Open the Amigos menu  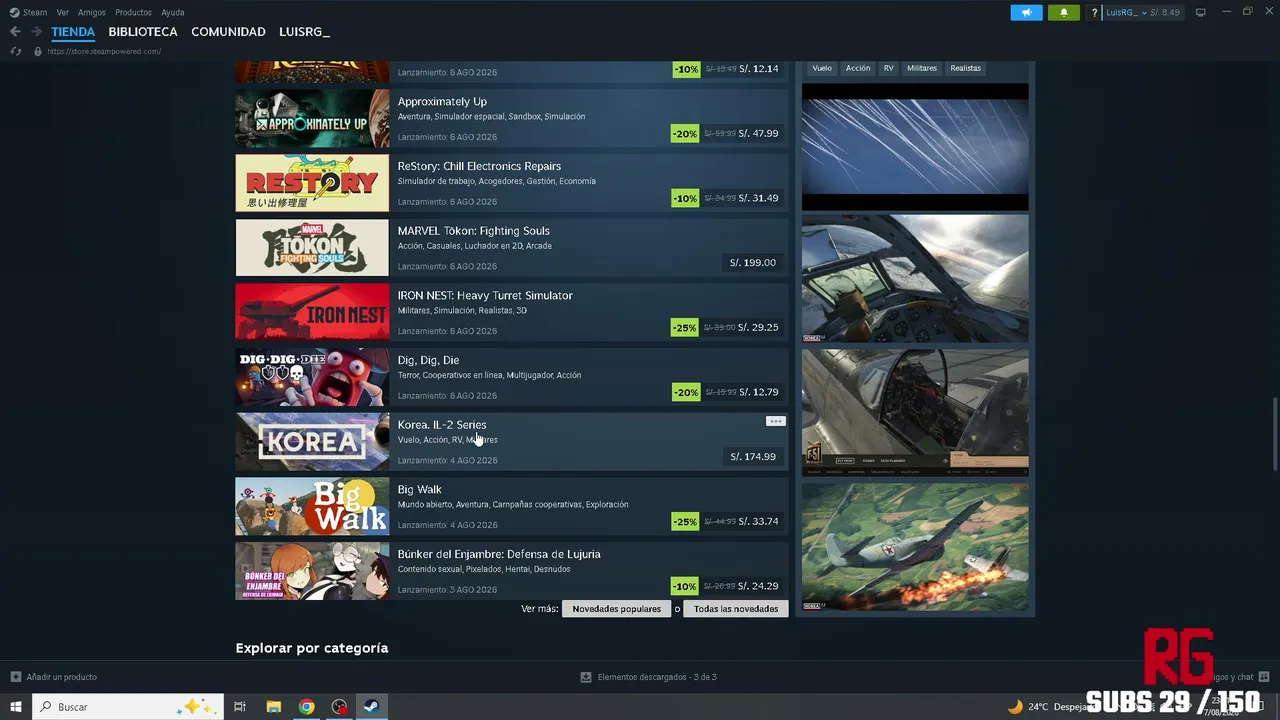[92, 12]
